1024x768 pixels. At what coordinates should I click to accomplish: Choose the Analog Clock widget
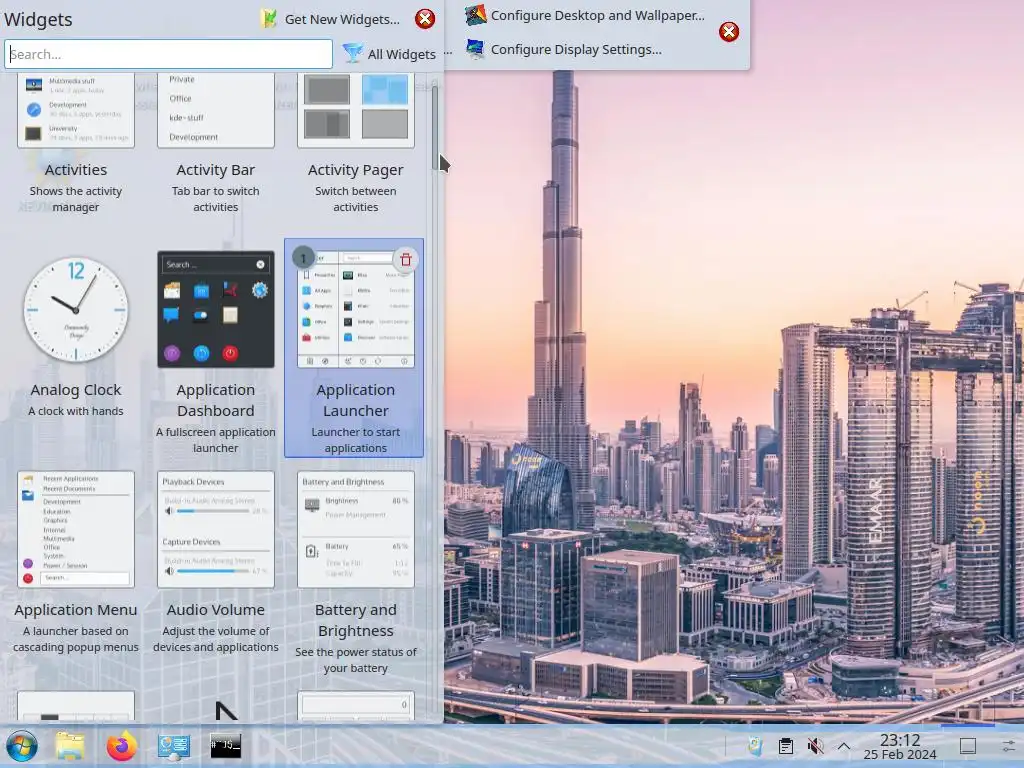pos(76,310)
